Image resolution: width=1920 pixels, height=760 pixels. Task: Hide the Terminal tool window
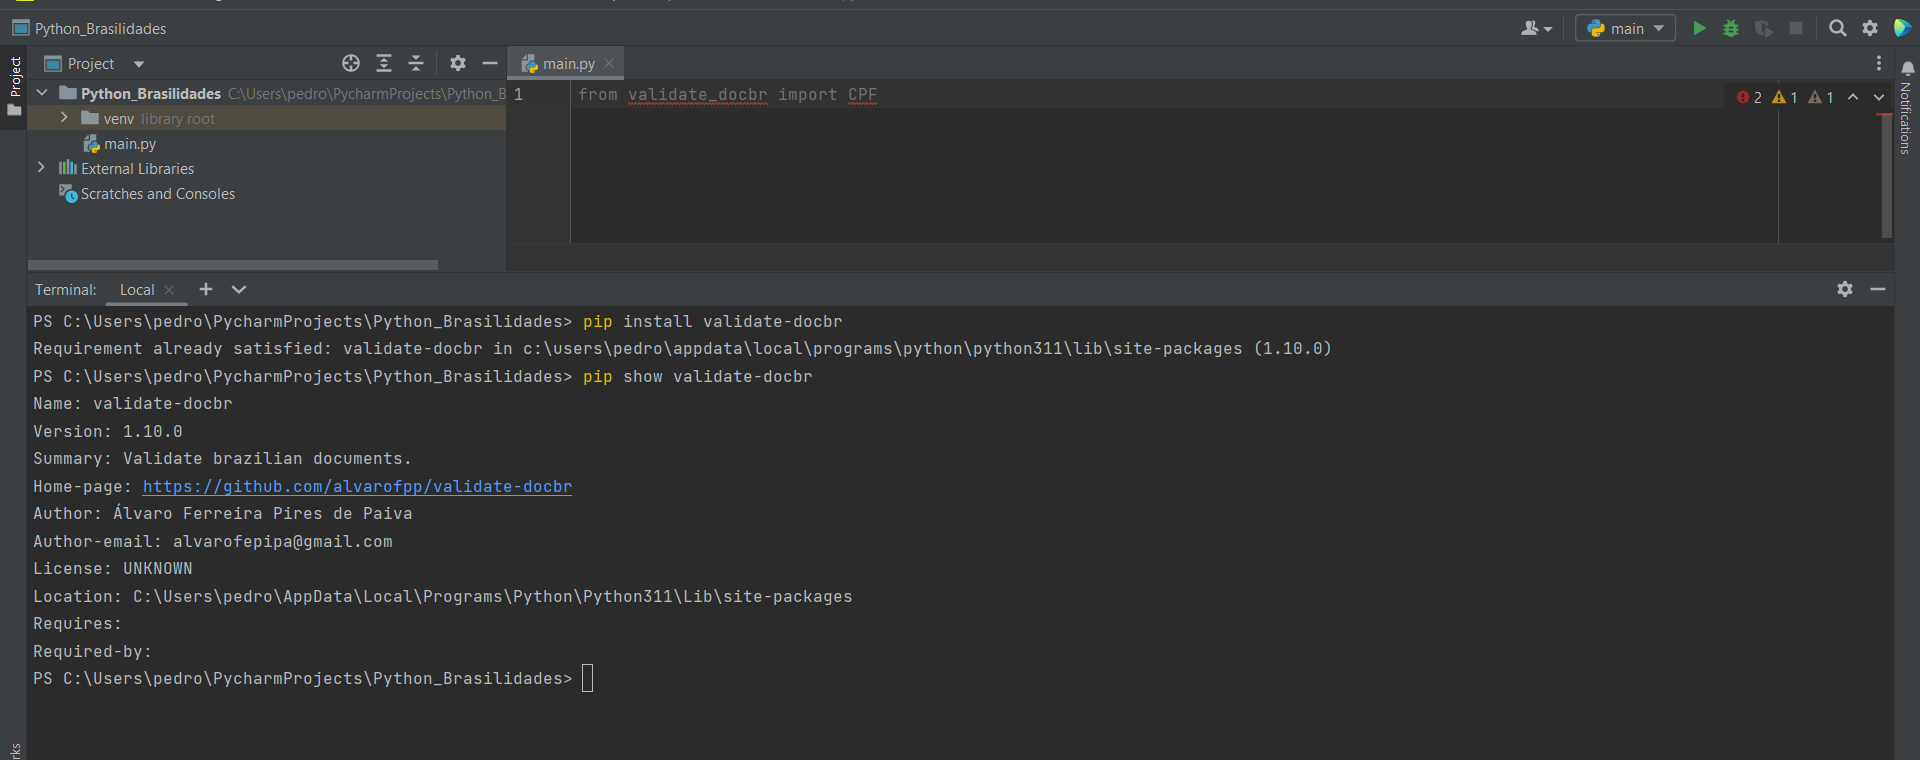pos(1878,289)
